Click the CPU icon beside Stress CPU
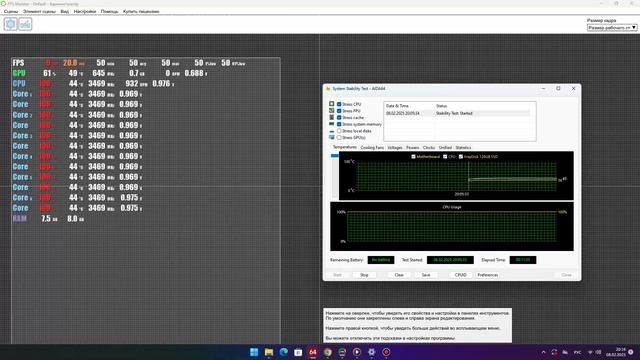 click(x=331, y=104)
